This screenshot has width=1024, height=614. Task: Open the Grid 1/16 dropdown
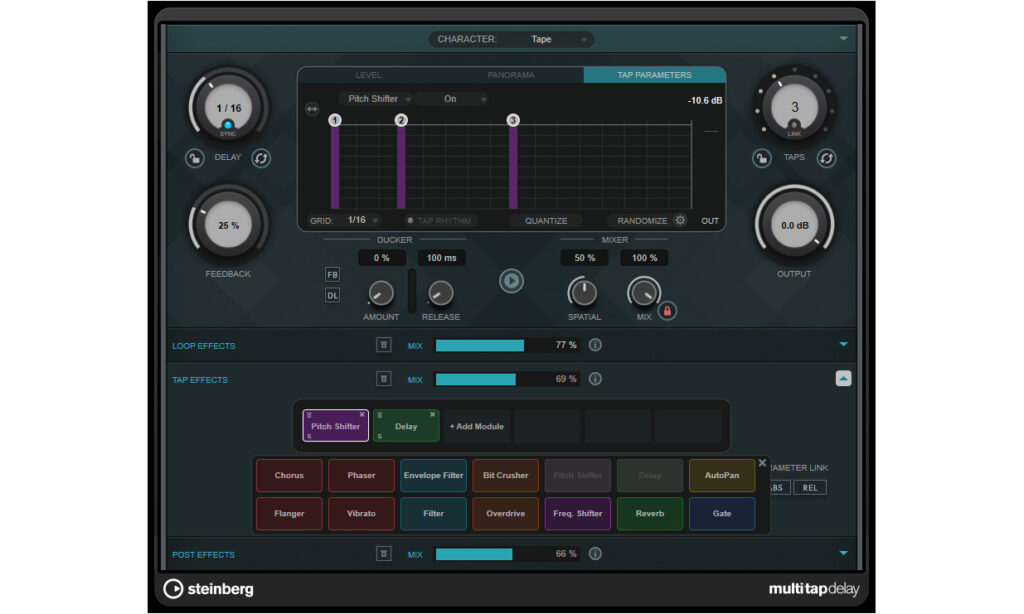click(x=361, y=220)
